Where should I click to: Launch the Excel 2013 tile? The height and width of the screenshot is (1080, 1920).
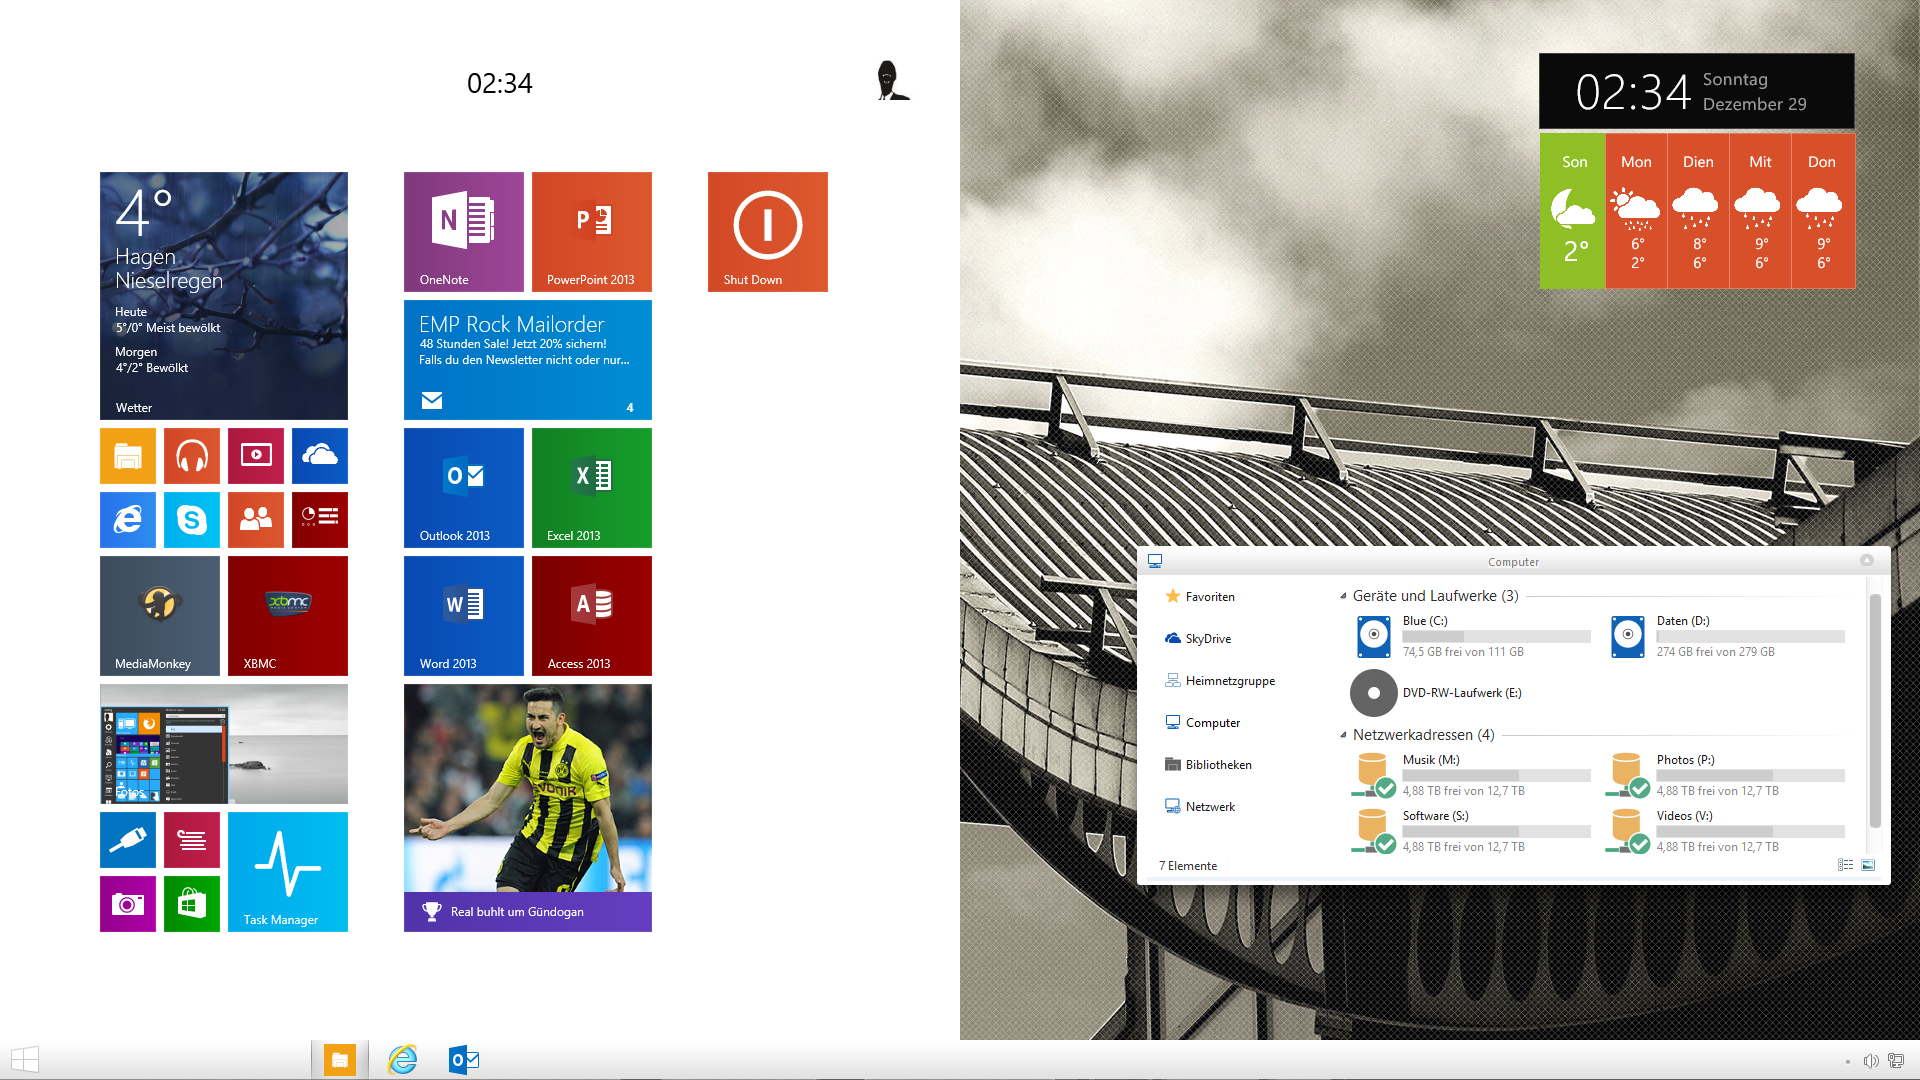(591, 487)
